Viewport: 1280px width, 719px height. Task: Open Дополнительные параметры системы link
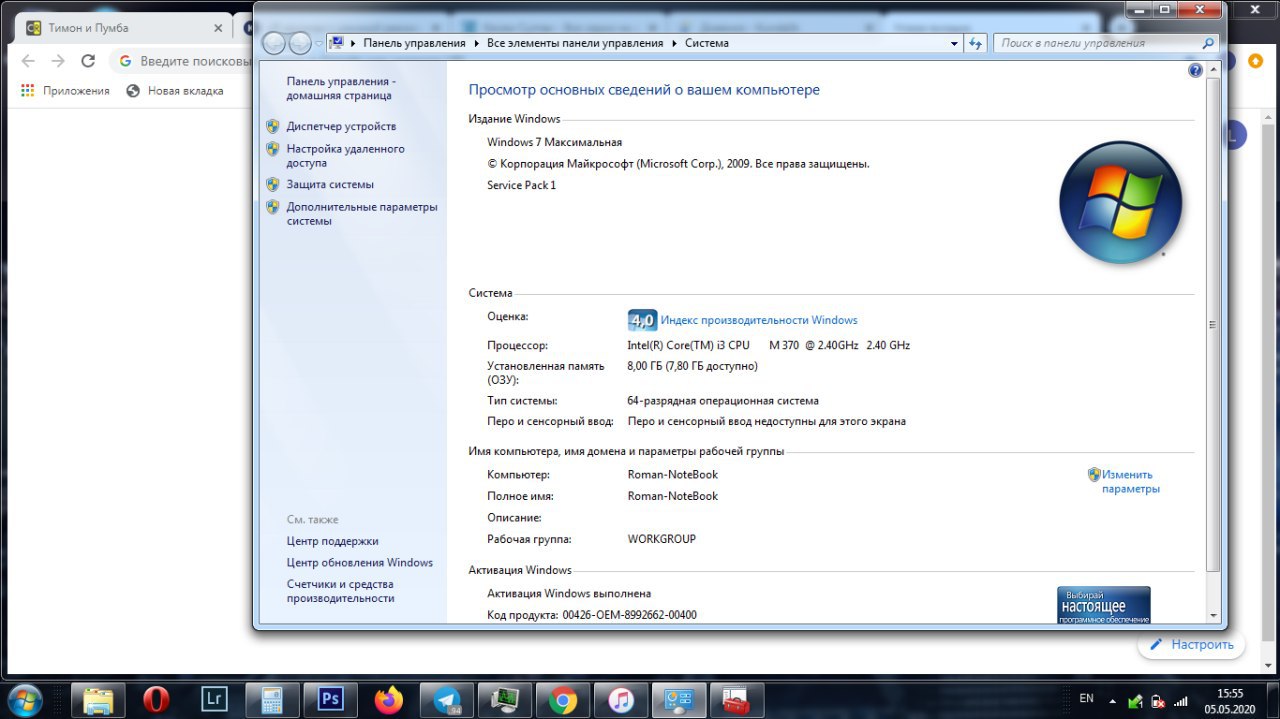pyautogui.click(x=362, y=214)
